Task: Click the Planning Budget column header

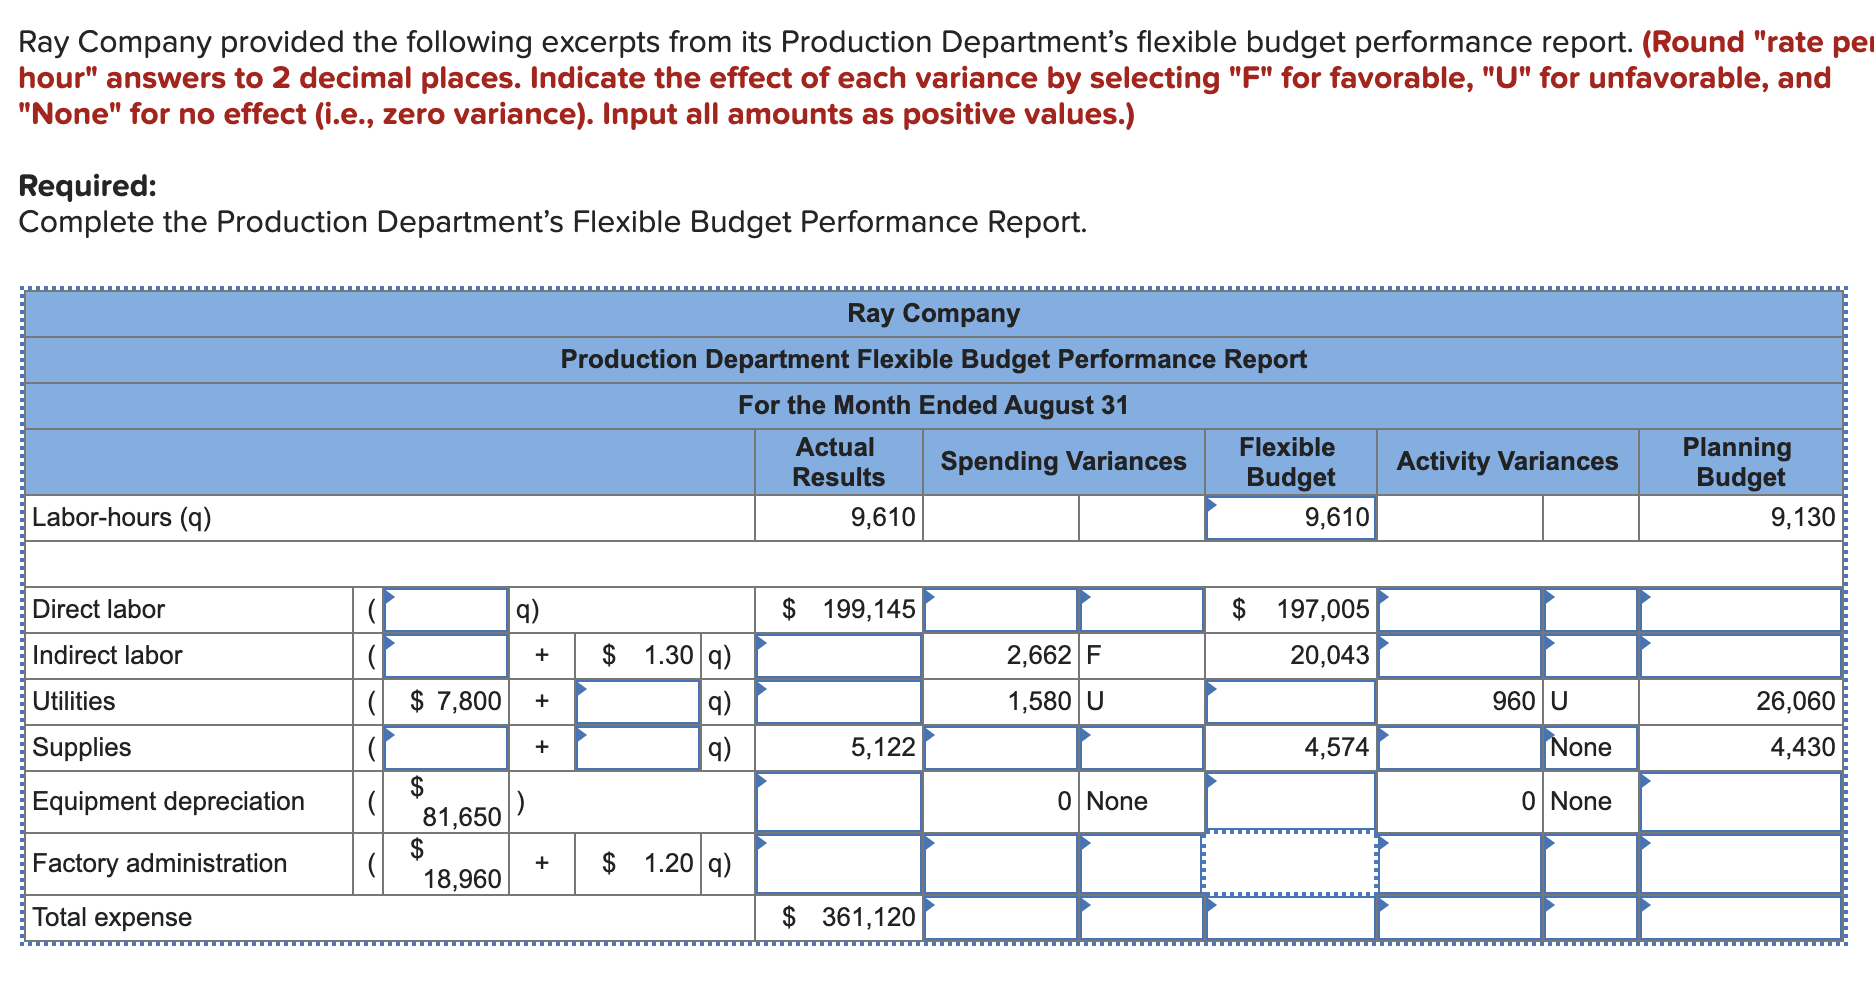Action: pyautogui.click(x=1740, y=462)
